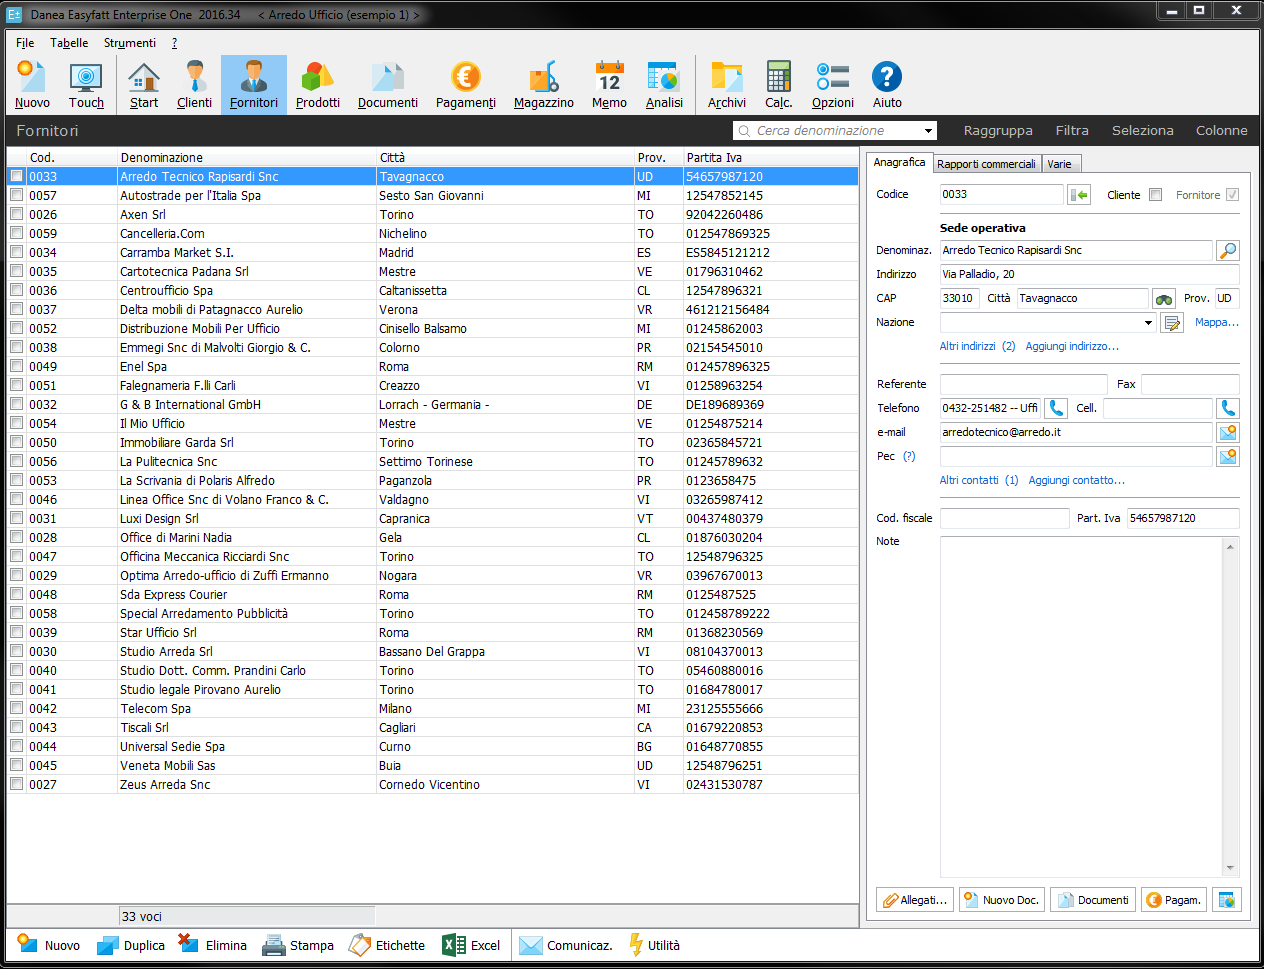Viewport: 1264px width, 969px height.
Task: Tick the checkbox for Zeus Arreda Snc
Action: point(16,784)
